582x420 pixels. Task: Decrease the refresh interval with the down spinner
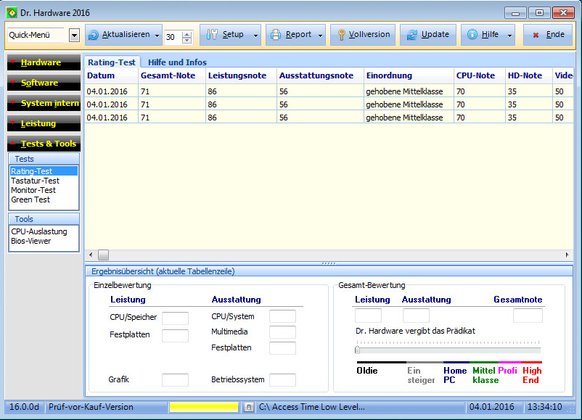pos(187,40)
